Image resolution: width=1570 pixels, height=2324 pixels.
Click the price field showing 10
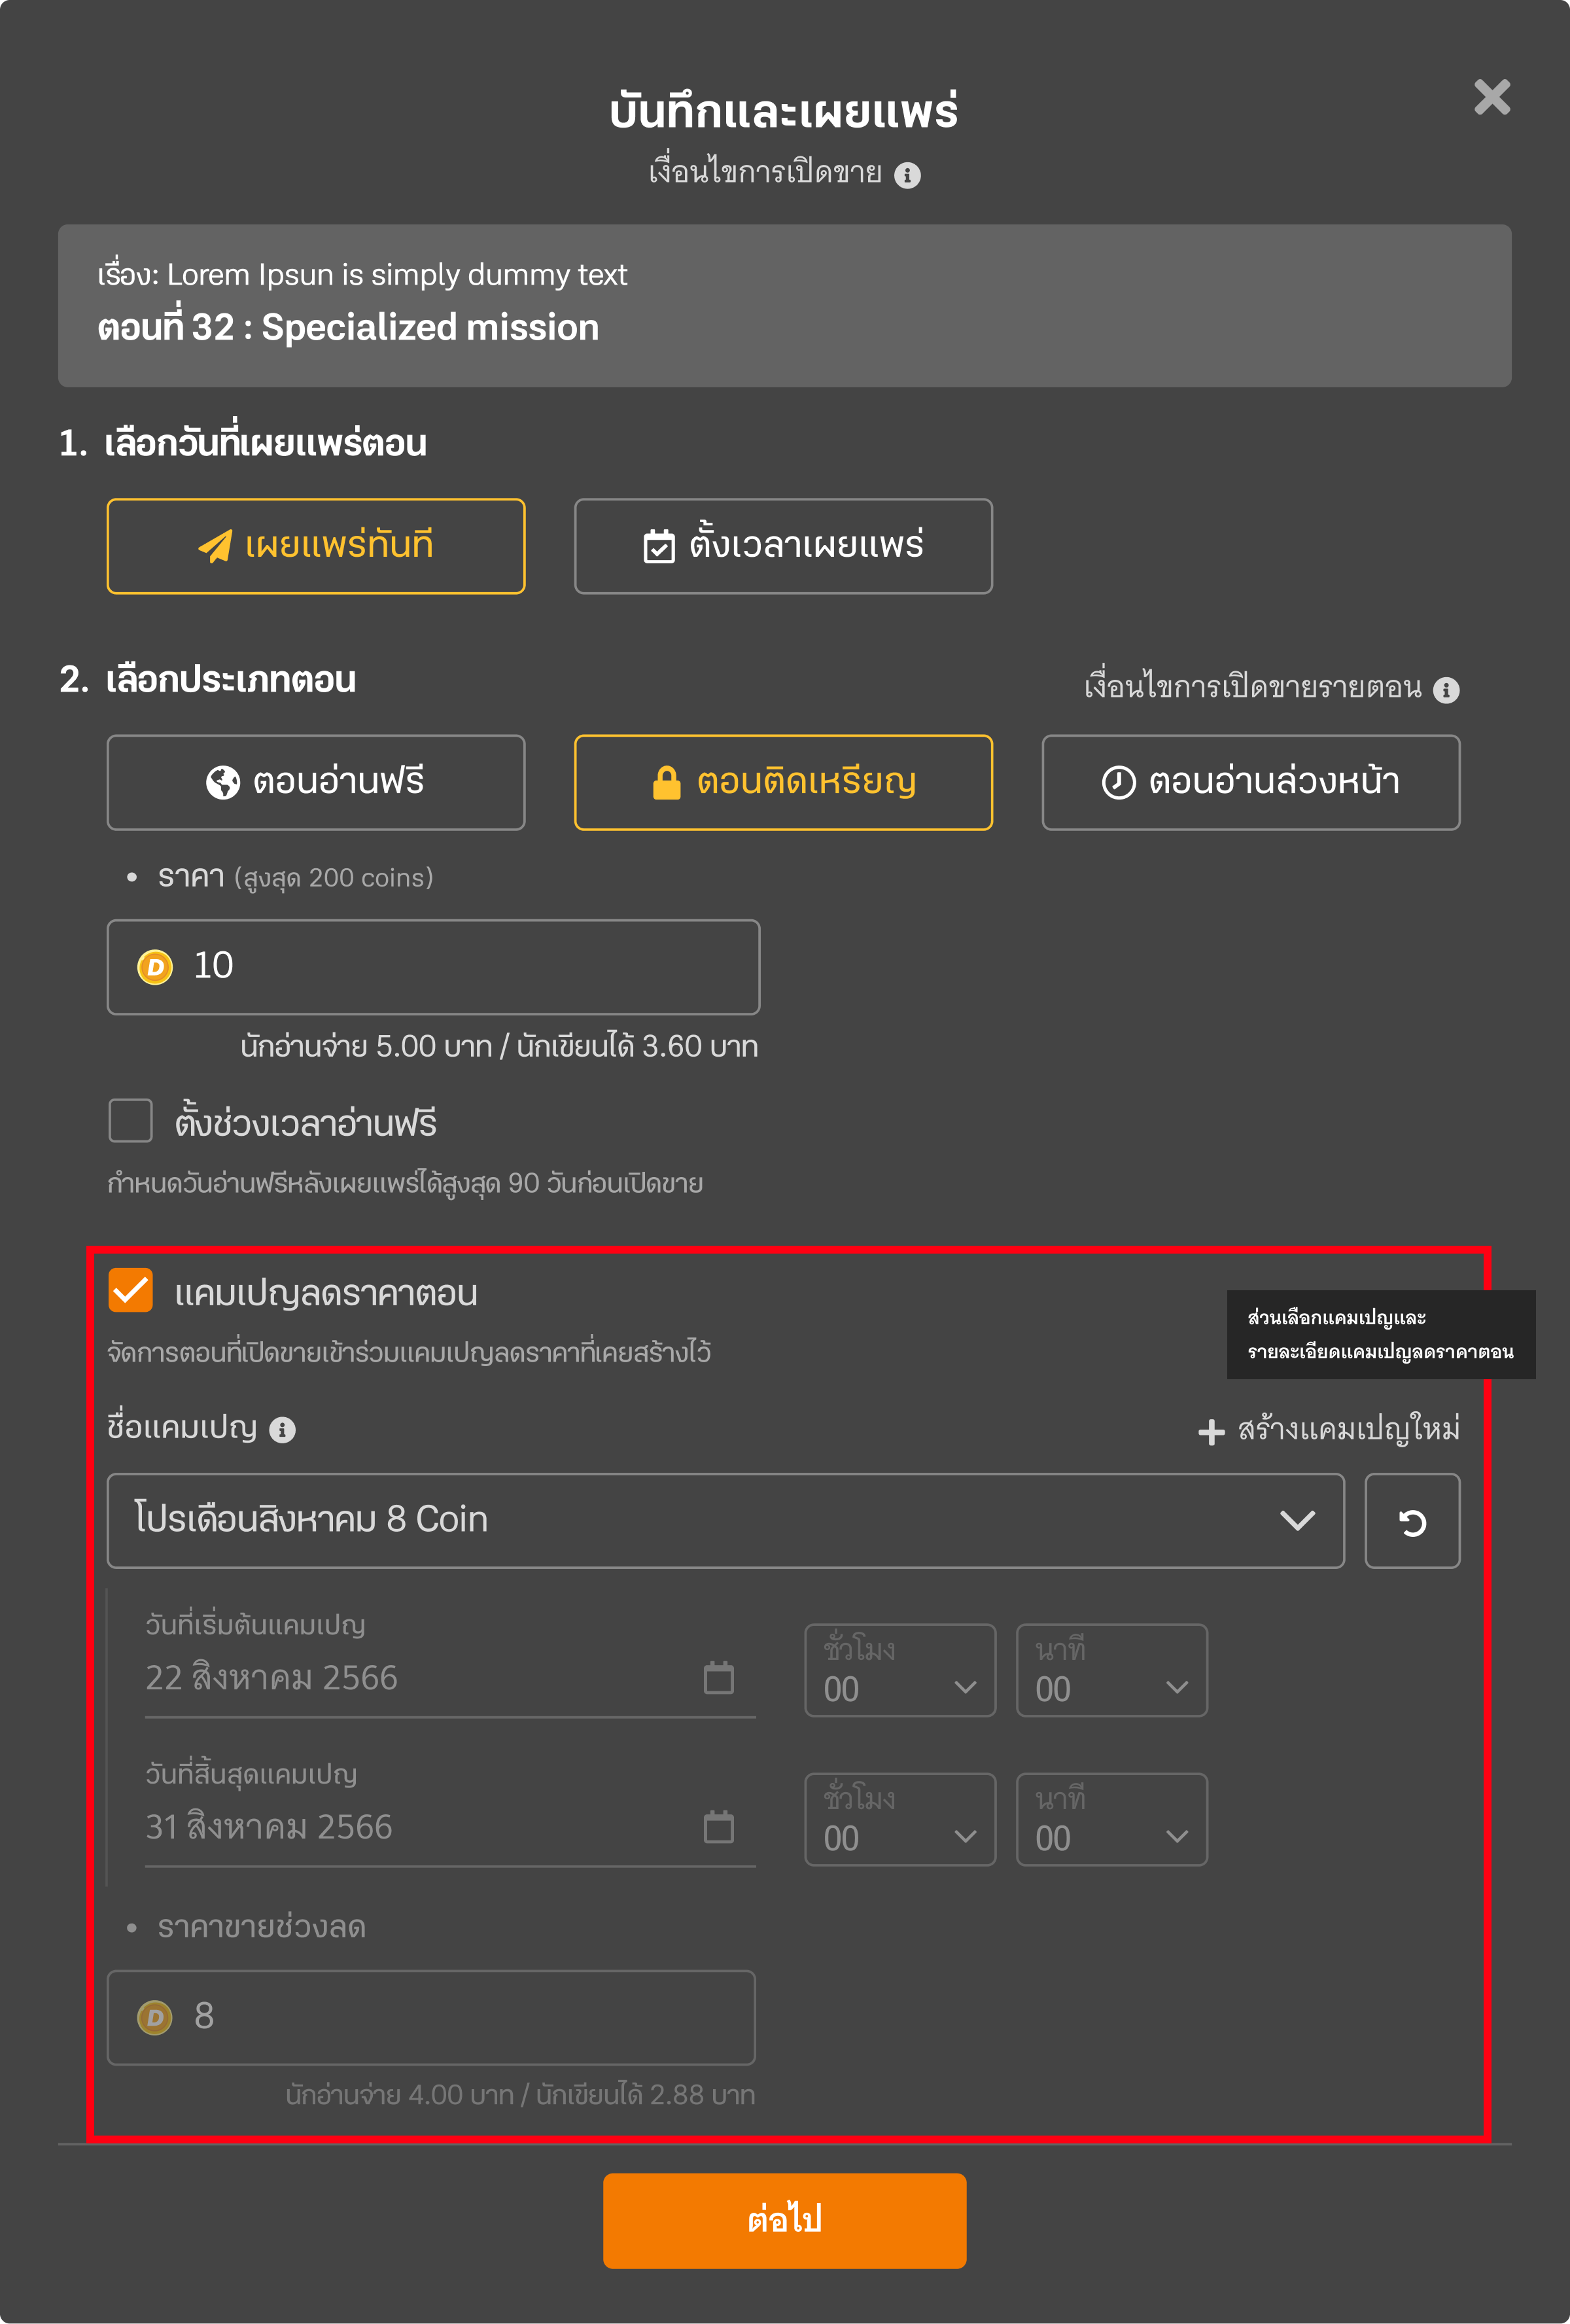pyautogui.click(x=433, y=967)
